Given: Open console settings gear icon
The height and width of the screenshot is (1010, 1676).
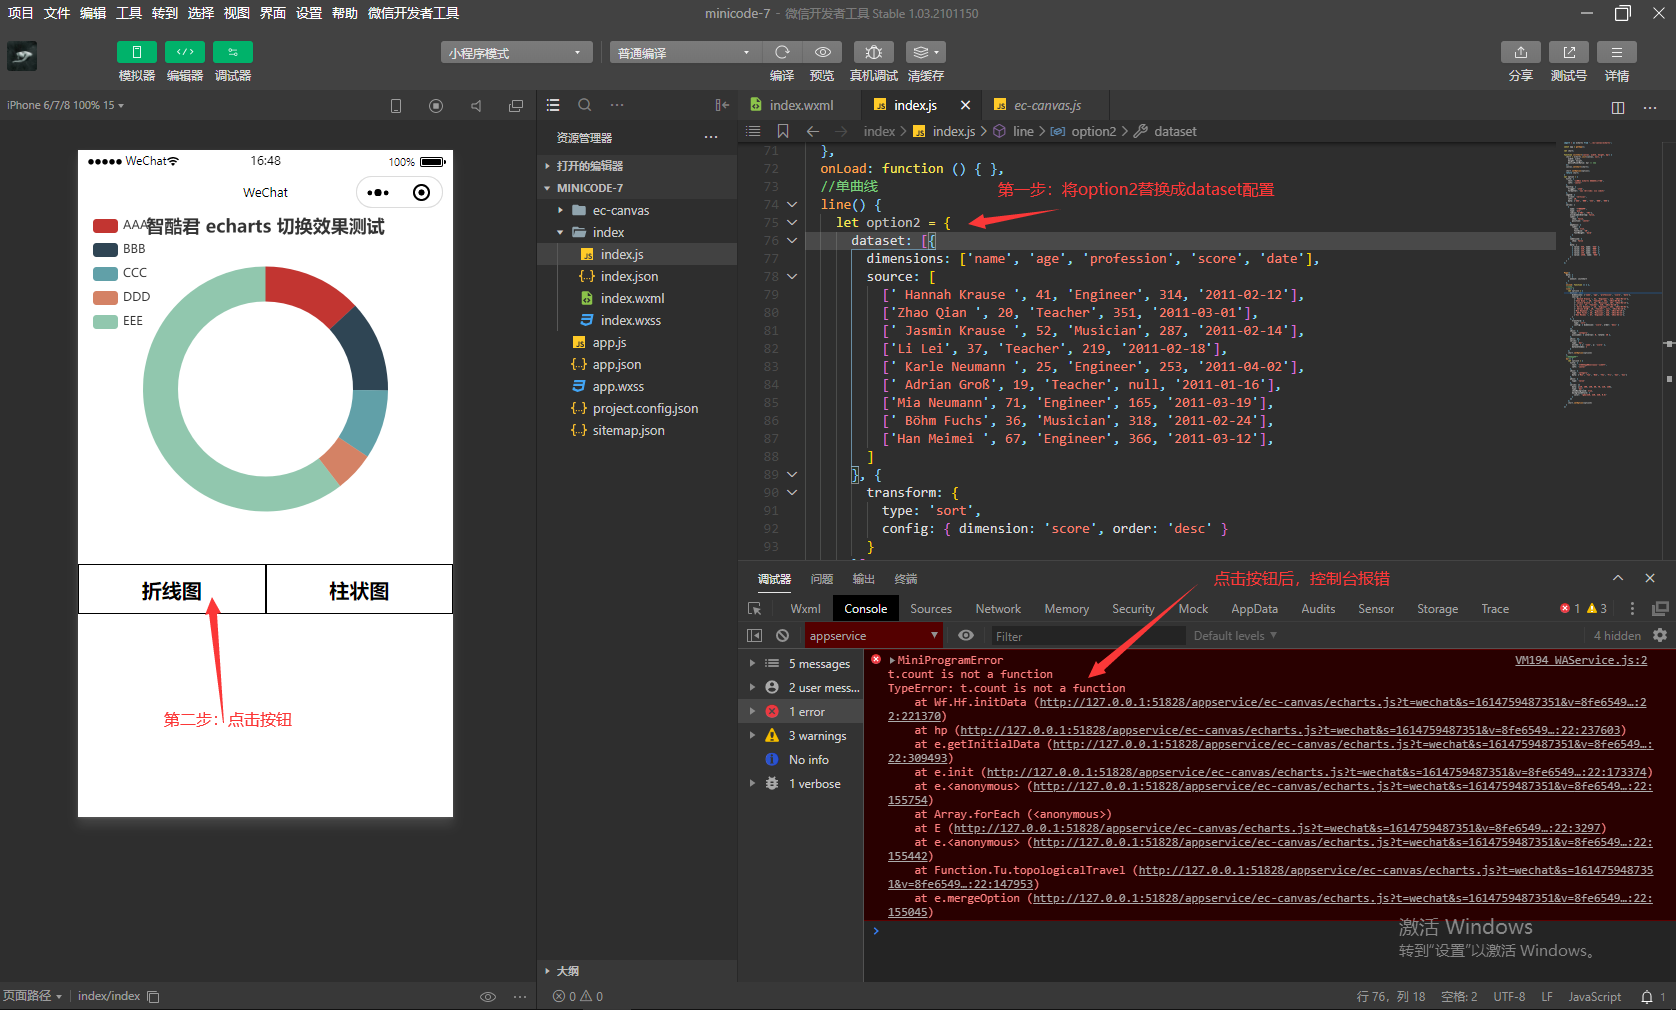Looking at the screenshot, I should (x=1660, y=635).
